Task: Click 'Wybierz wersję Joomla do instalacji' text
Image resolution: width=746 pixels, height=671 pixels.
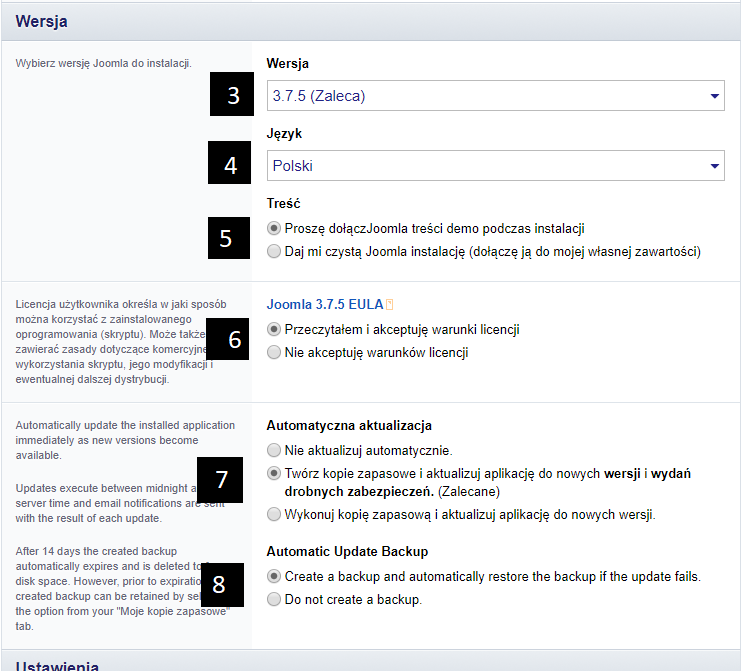Action: point(103,64)
